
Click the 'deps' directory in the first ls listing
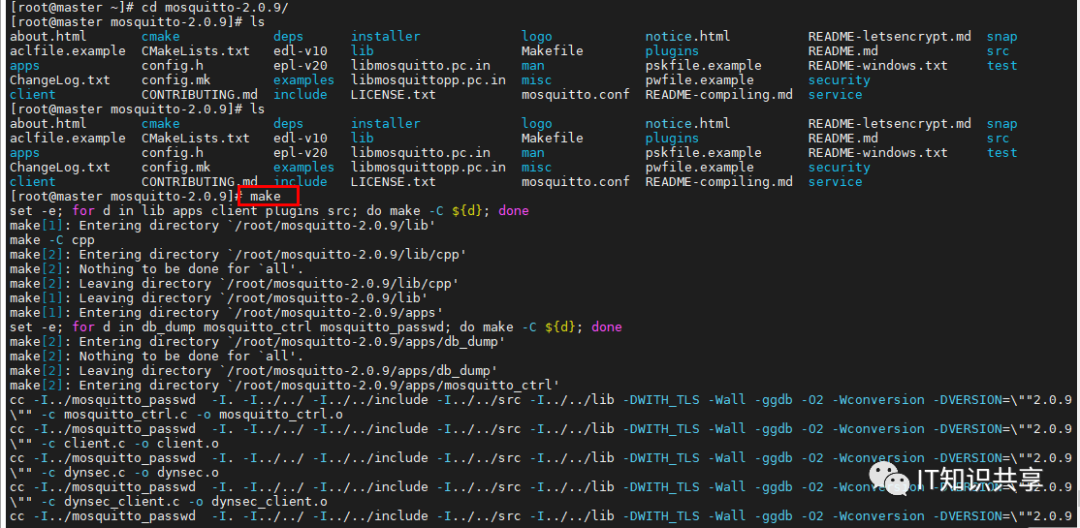click(288, 36)
